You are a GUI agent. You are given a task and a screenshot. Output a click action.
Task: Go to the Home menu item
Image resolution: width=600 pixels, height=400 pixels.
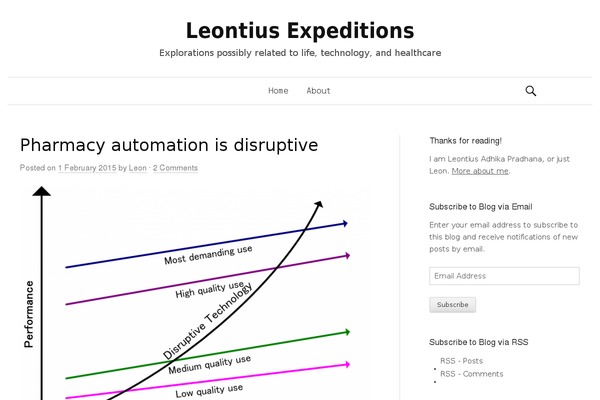[x=278, y=91]
